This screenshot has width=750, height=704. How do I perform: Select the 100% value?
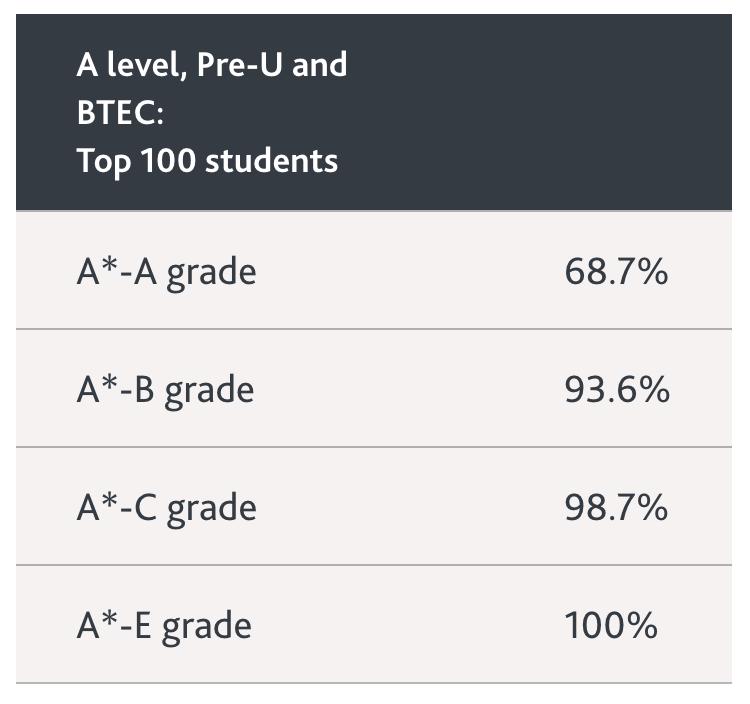[611, 626]
